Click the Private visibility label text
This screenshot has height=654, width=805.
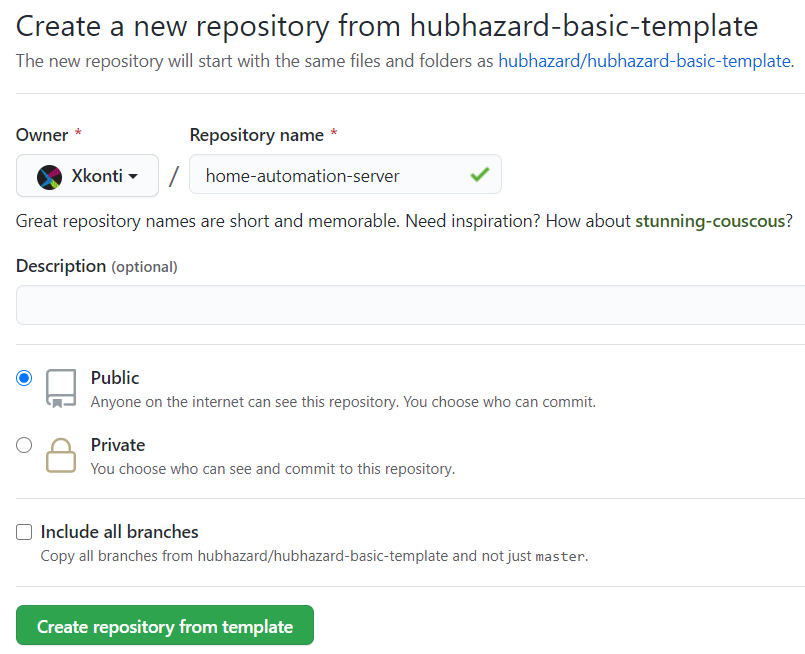coord(119,444)
